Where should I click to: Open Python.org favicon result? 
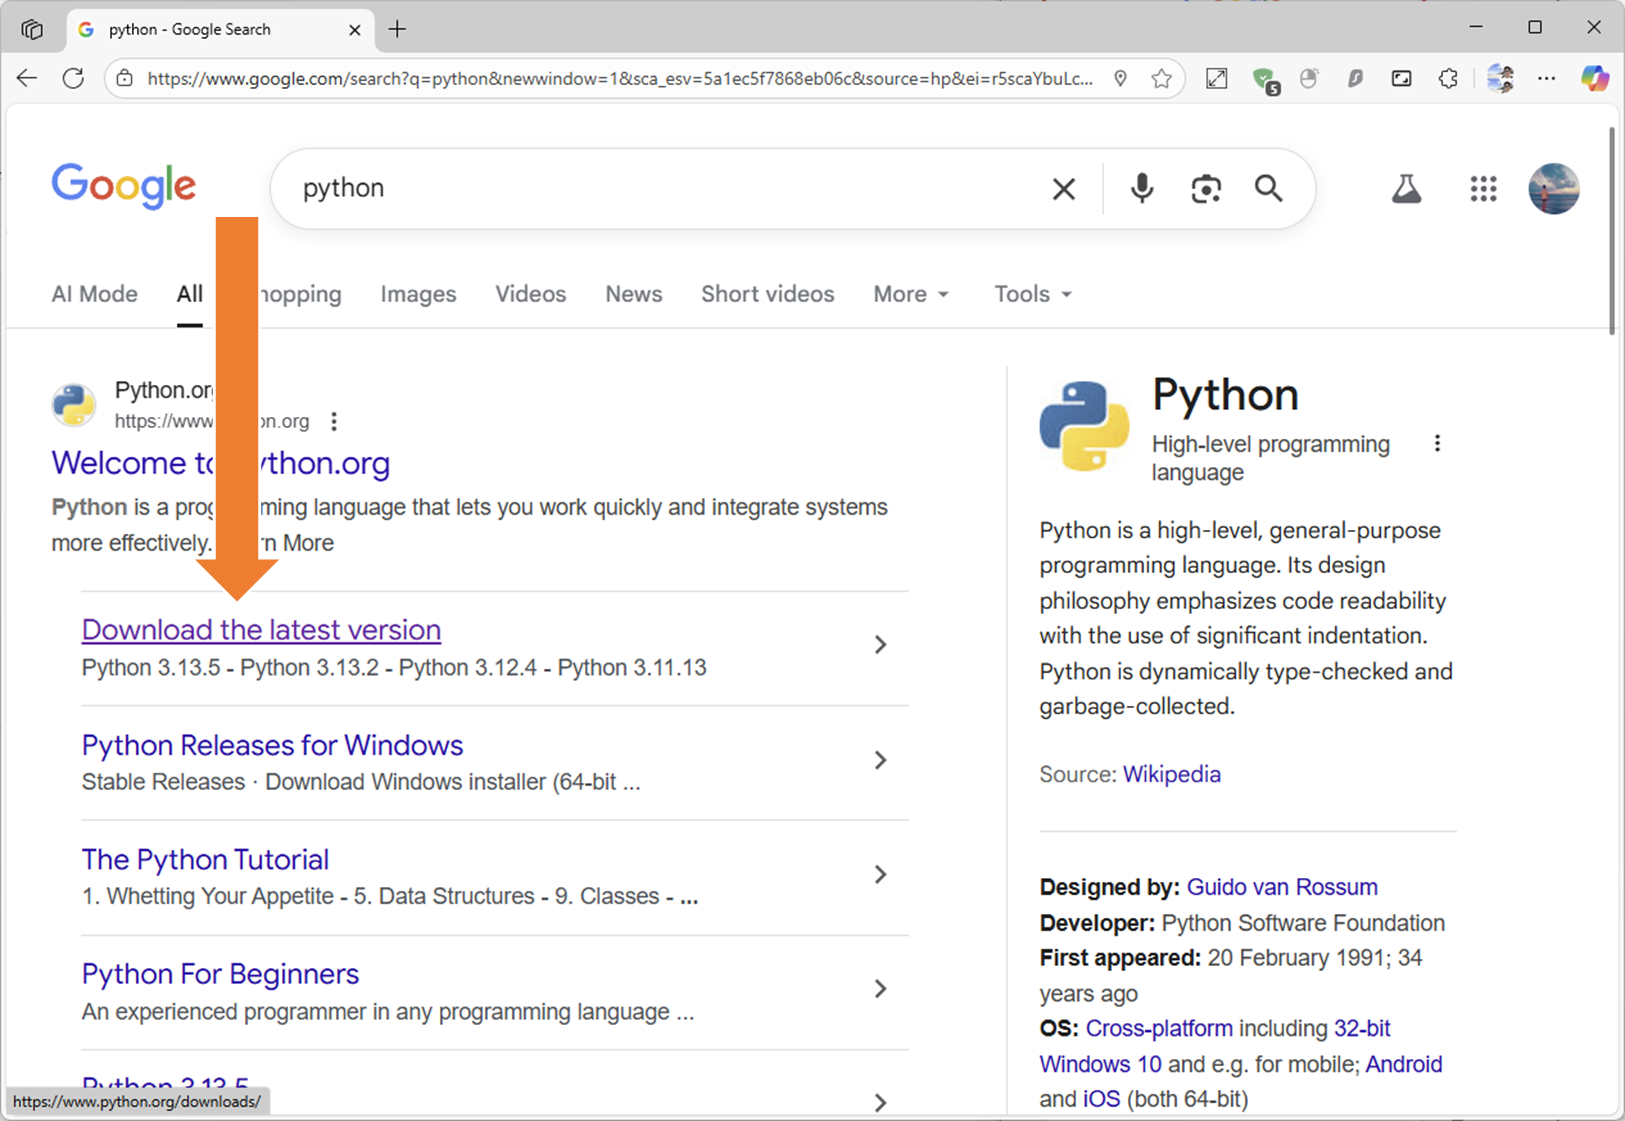pyautogui.click(x=74, y=405)
